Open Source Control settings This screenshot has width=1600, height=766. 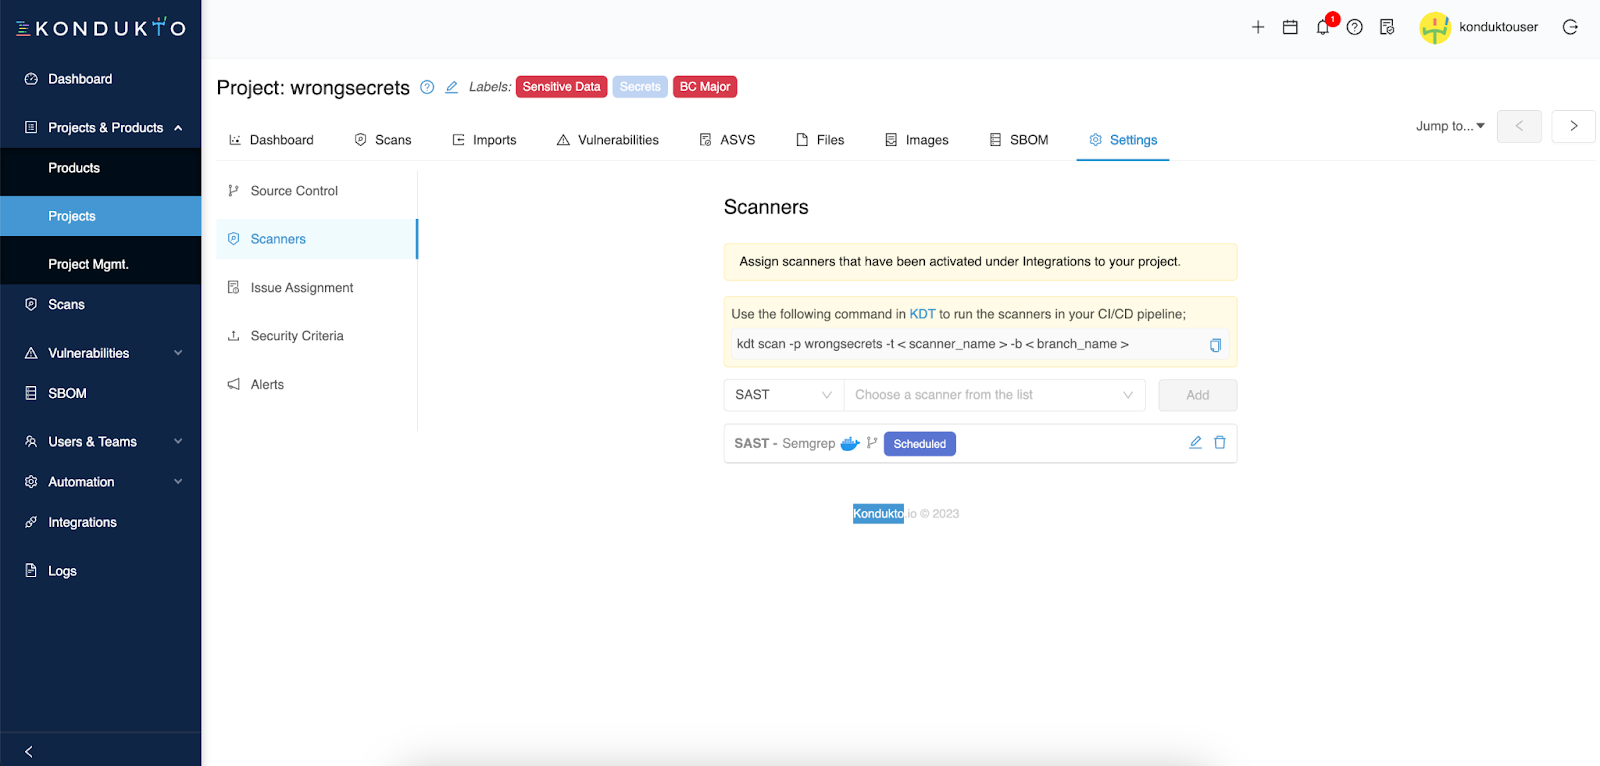click(317, 191)
